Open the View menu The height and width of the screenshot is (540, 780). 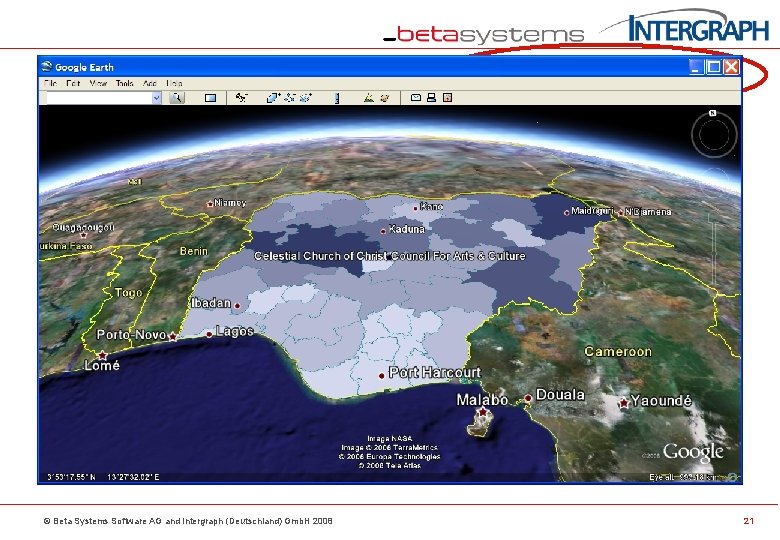pyautogui.click(x=98, y=83)
